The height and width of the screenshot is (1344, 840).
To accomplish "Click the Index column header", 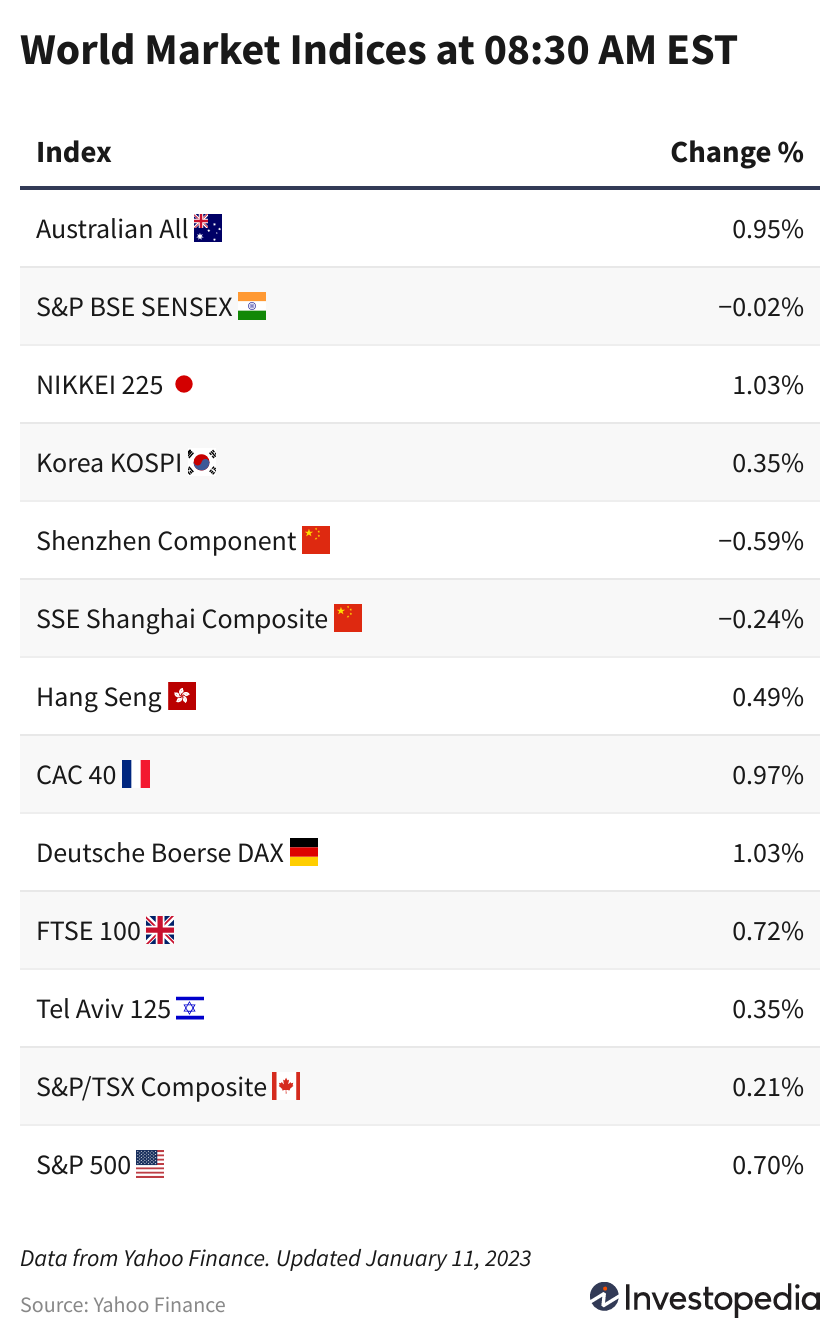I will (74, 152).
